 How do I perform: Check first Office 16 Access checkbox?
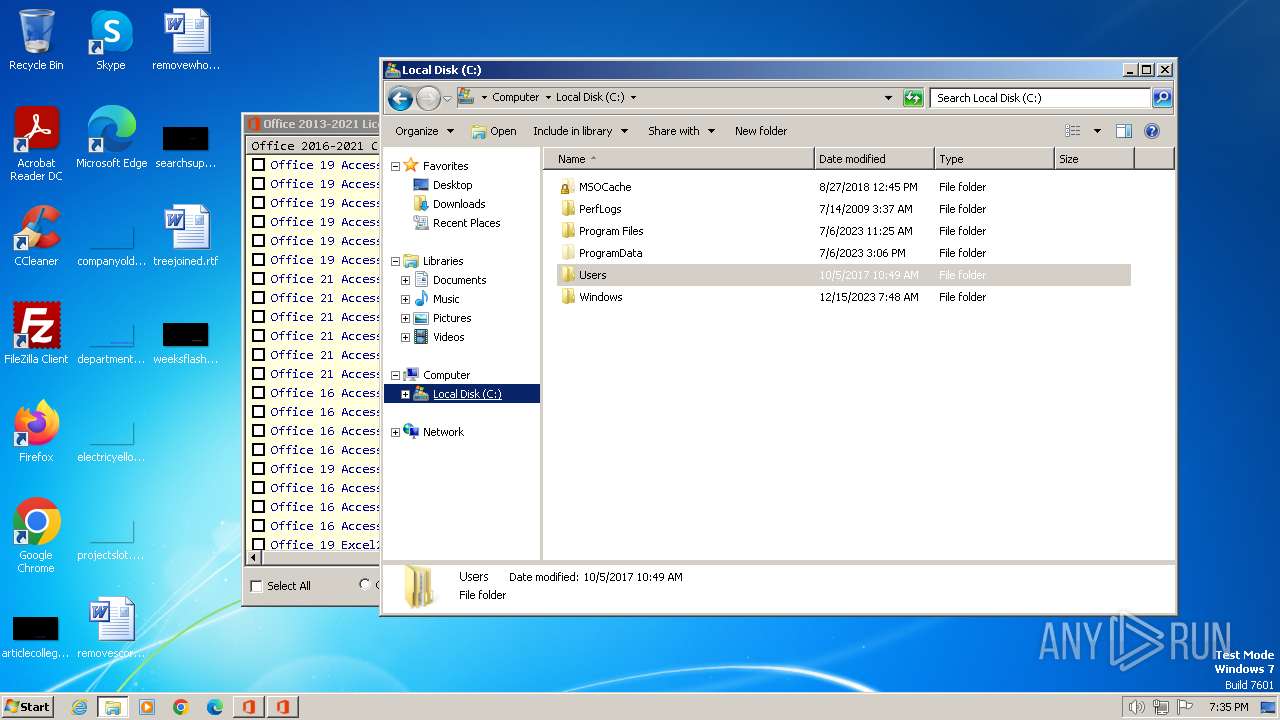point(259,393)
